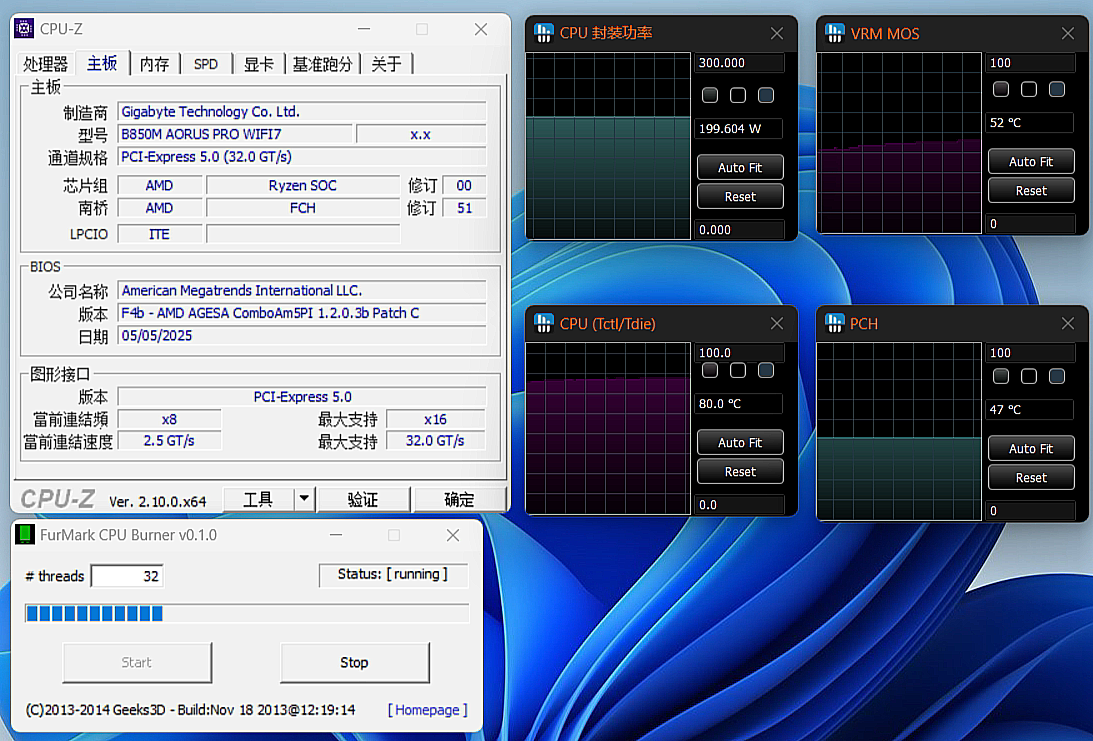1093x741 pixels.
Task: Click the CPU-Z logo icon in the title bar
Action: pos(26,29)
